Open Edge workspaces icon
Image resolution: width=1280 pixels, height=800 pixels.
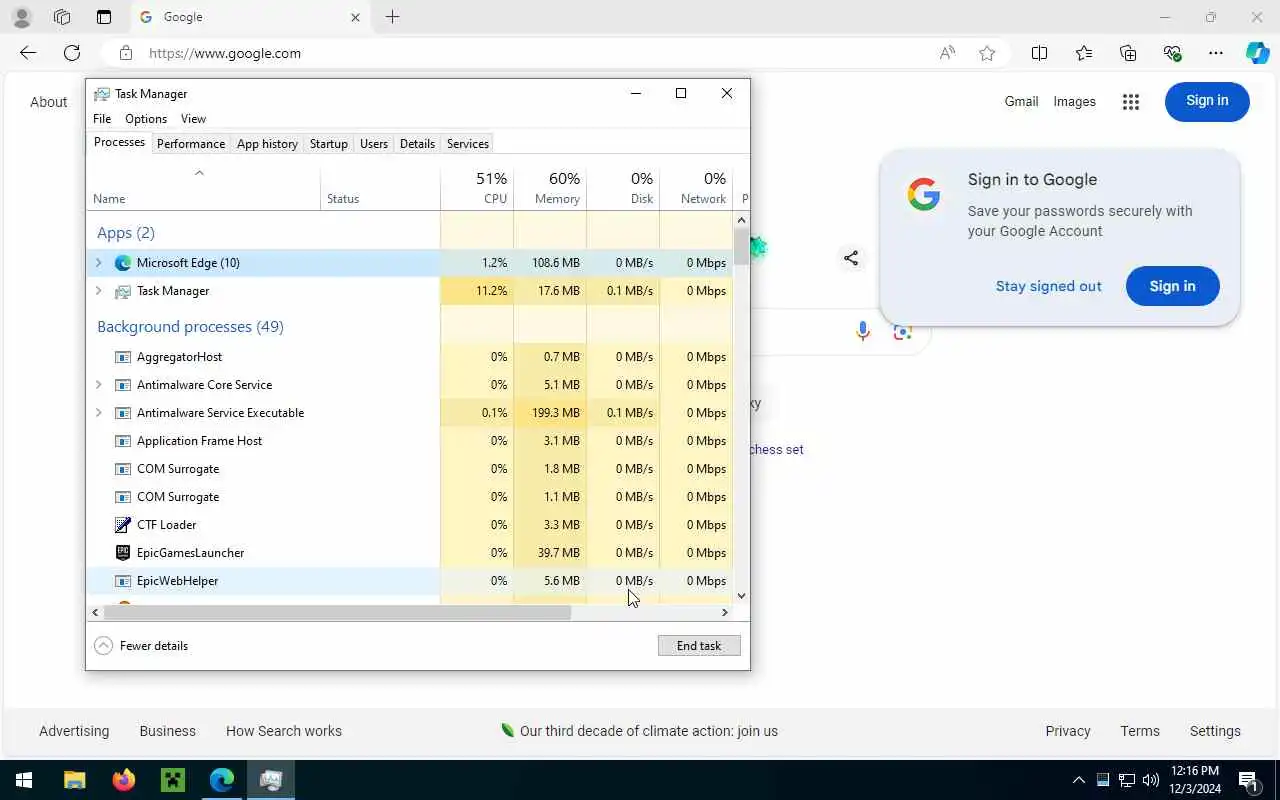click(x=62, y=17)
